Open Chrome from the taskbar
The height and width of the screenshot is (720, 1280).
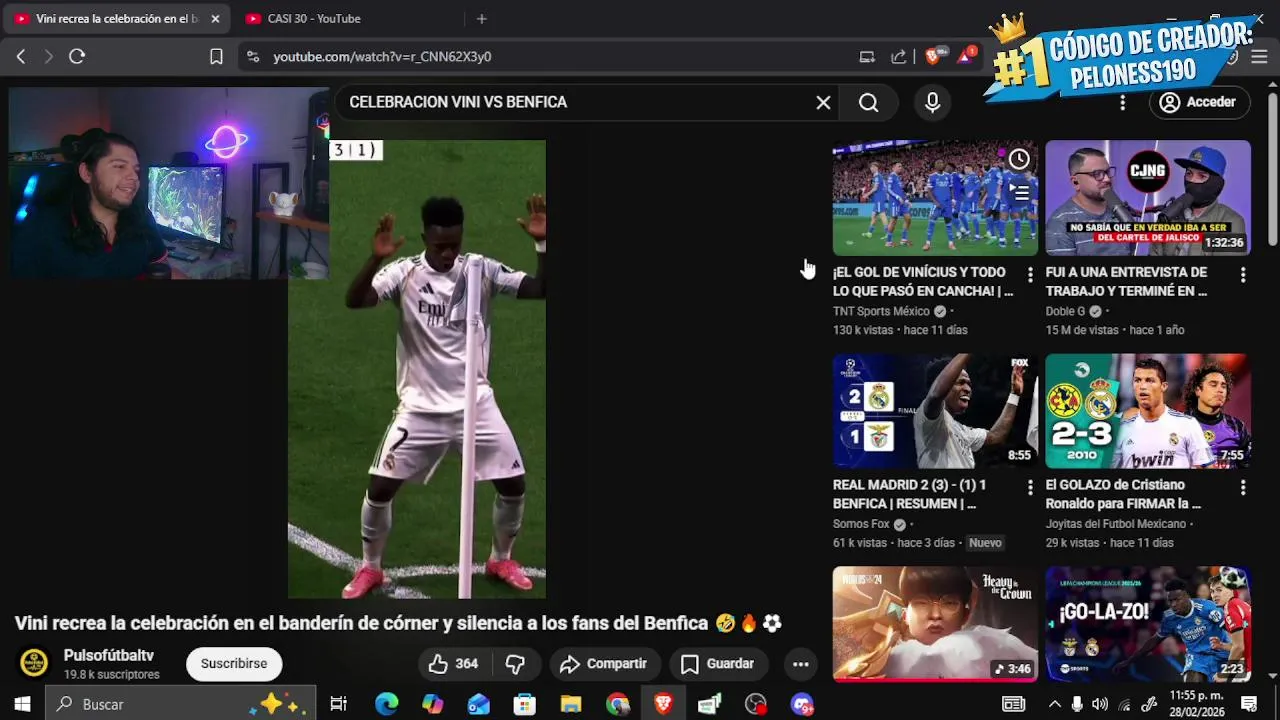point(618,704)
